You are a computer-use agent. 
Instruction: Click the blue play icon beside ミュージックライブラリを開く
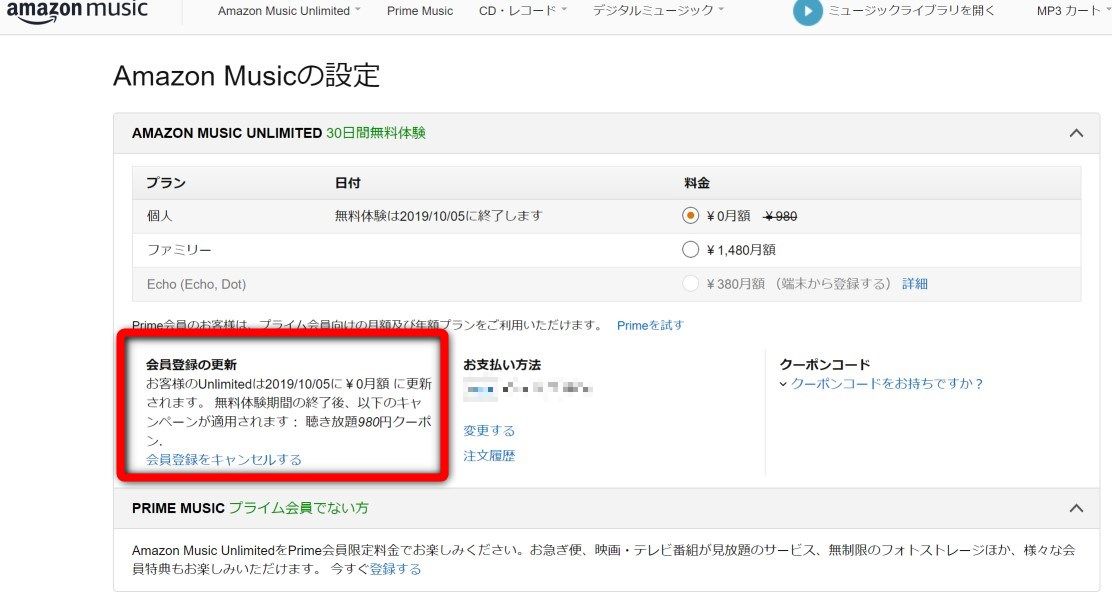click(808, 13)
